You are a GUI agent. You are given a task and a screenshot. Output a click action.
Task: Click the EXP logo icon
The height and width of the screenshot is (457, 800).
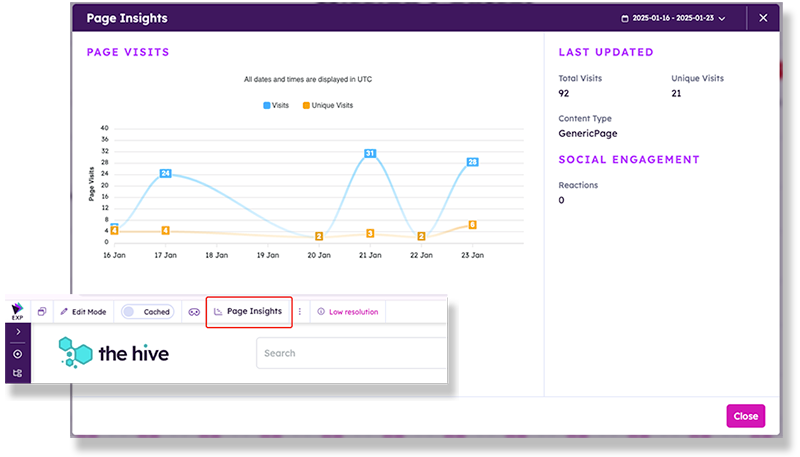pos(18,312)
